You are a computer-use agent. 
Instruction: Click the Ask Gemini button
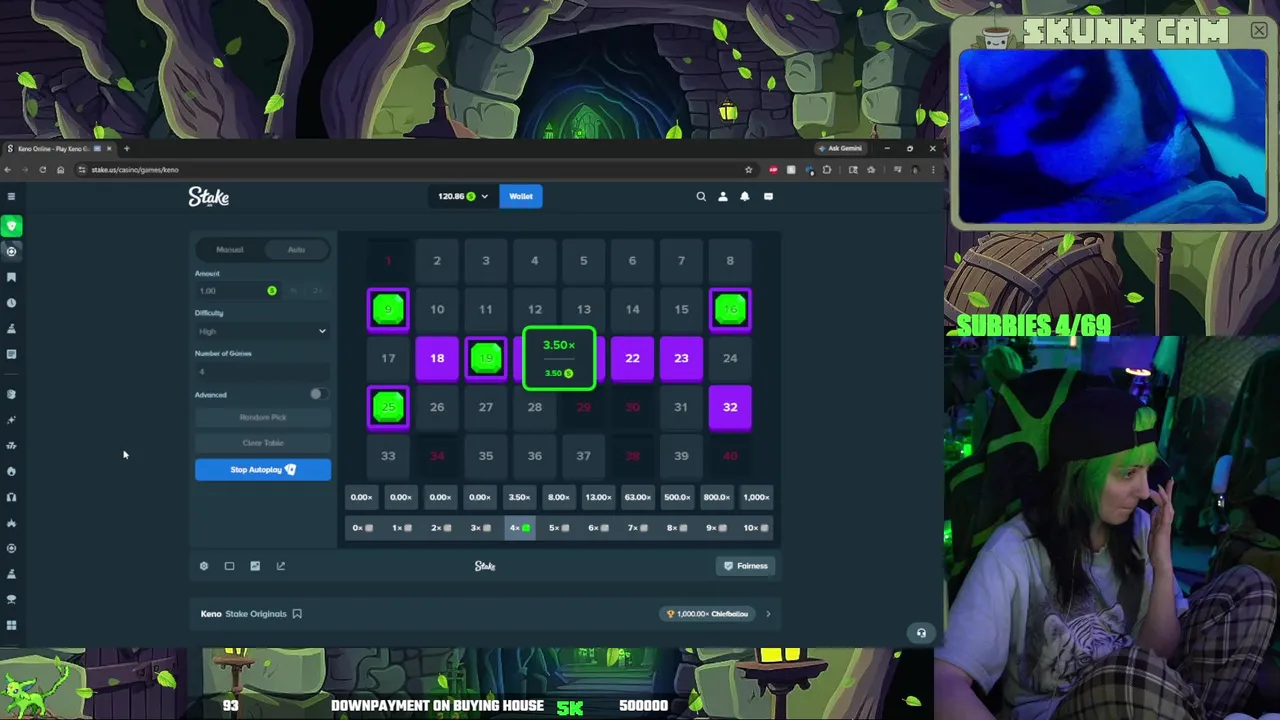click(x=840, y=148)
